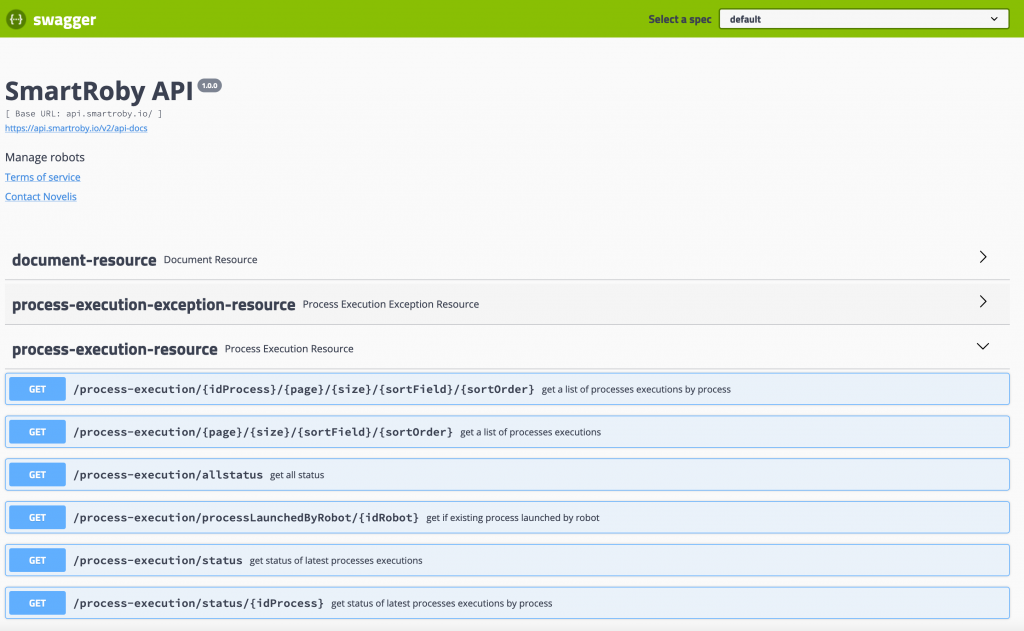The image size is (1024, 631).
Task: Click GET button for processLaunchedByRobot endpoint
Action: click(x=37, y=517)
